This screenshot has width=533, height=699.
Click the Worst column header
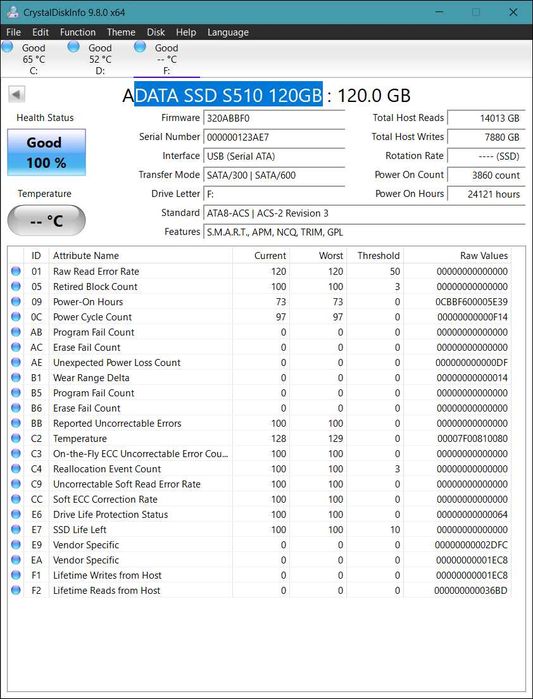[x=318, y=256]
